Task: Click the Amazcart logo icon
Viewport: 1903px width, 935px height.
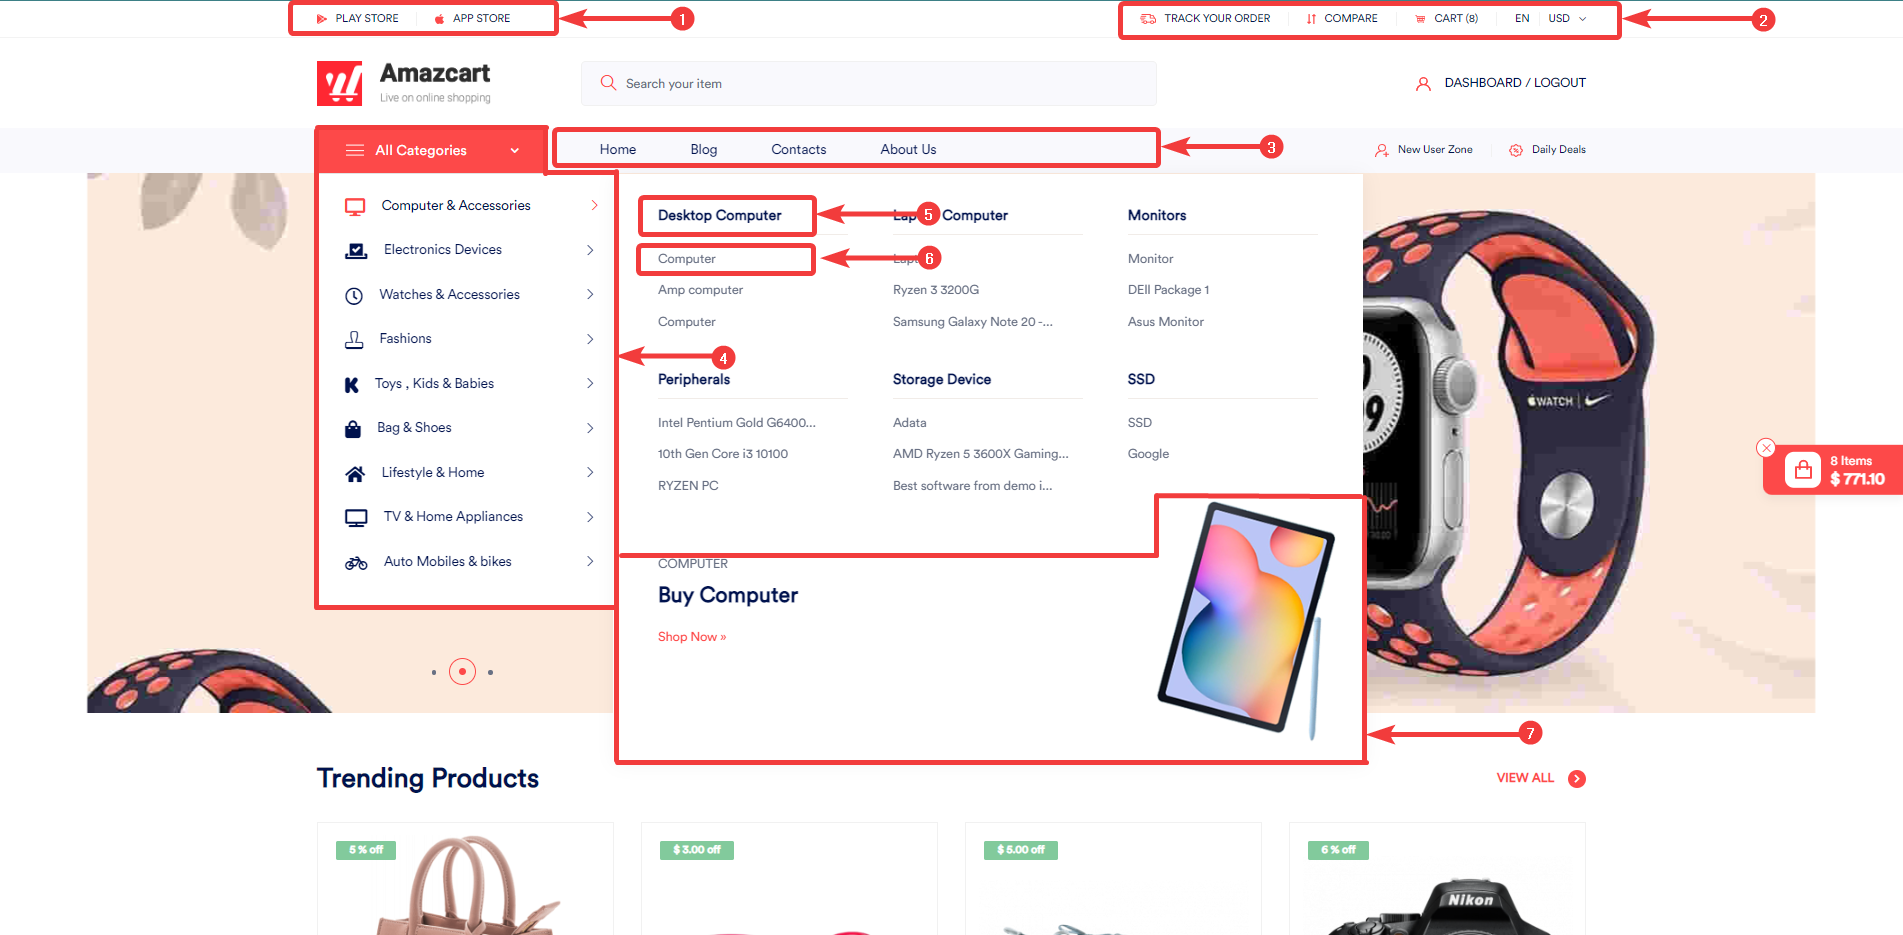Action: point(339,83)
